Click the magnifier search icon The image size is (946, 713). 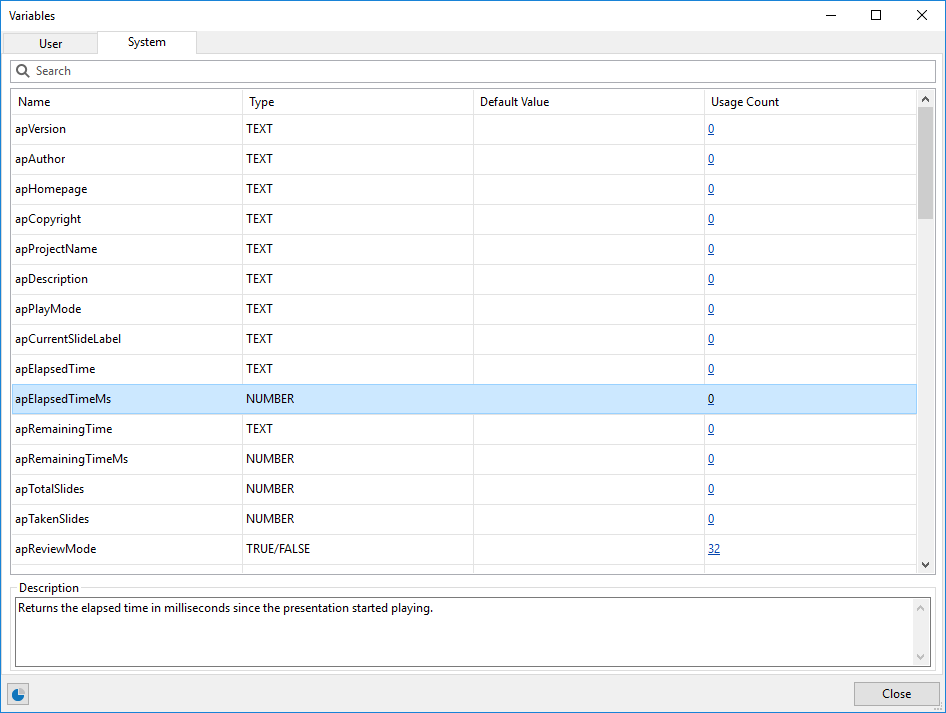coord(23,71)
